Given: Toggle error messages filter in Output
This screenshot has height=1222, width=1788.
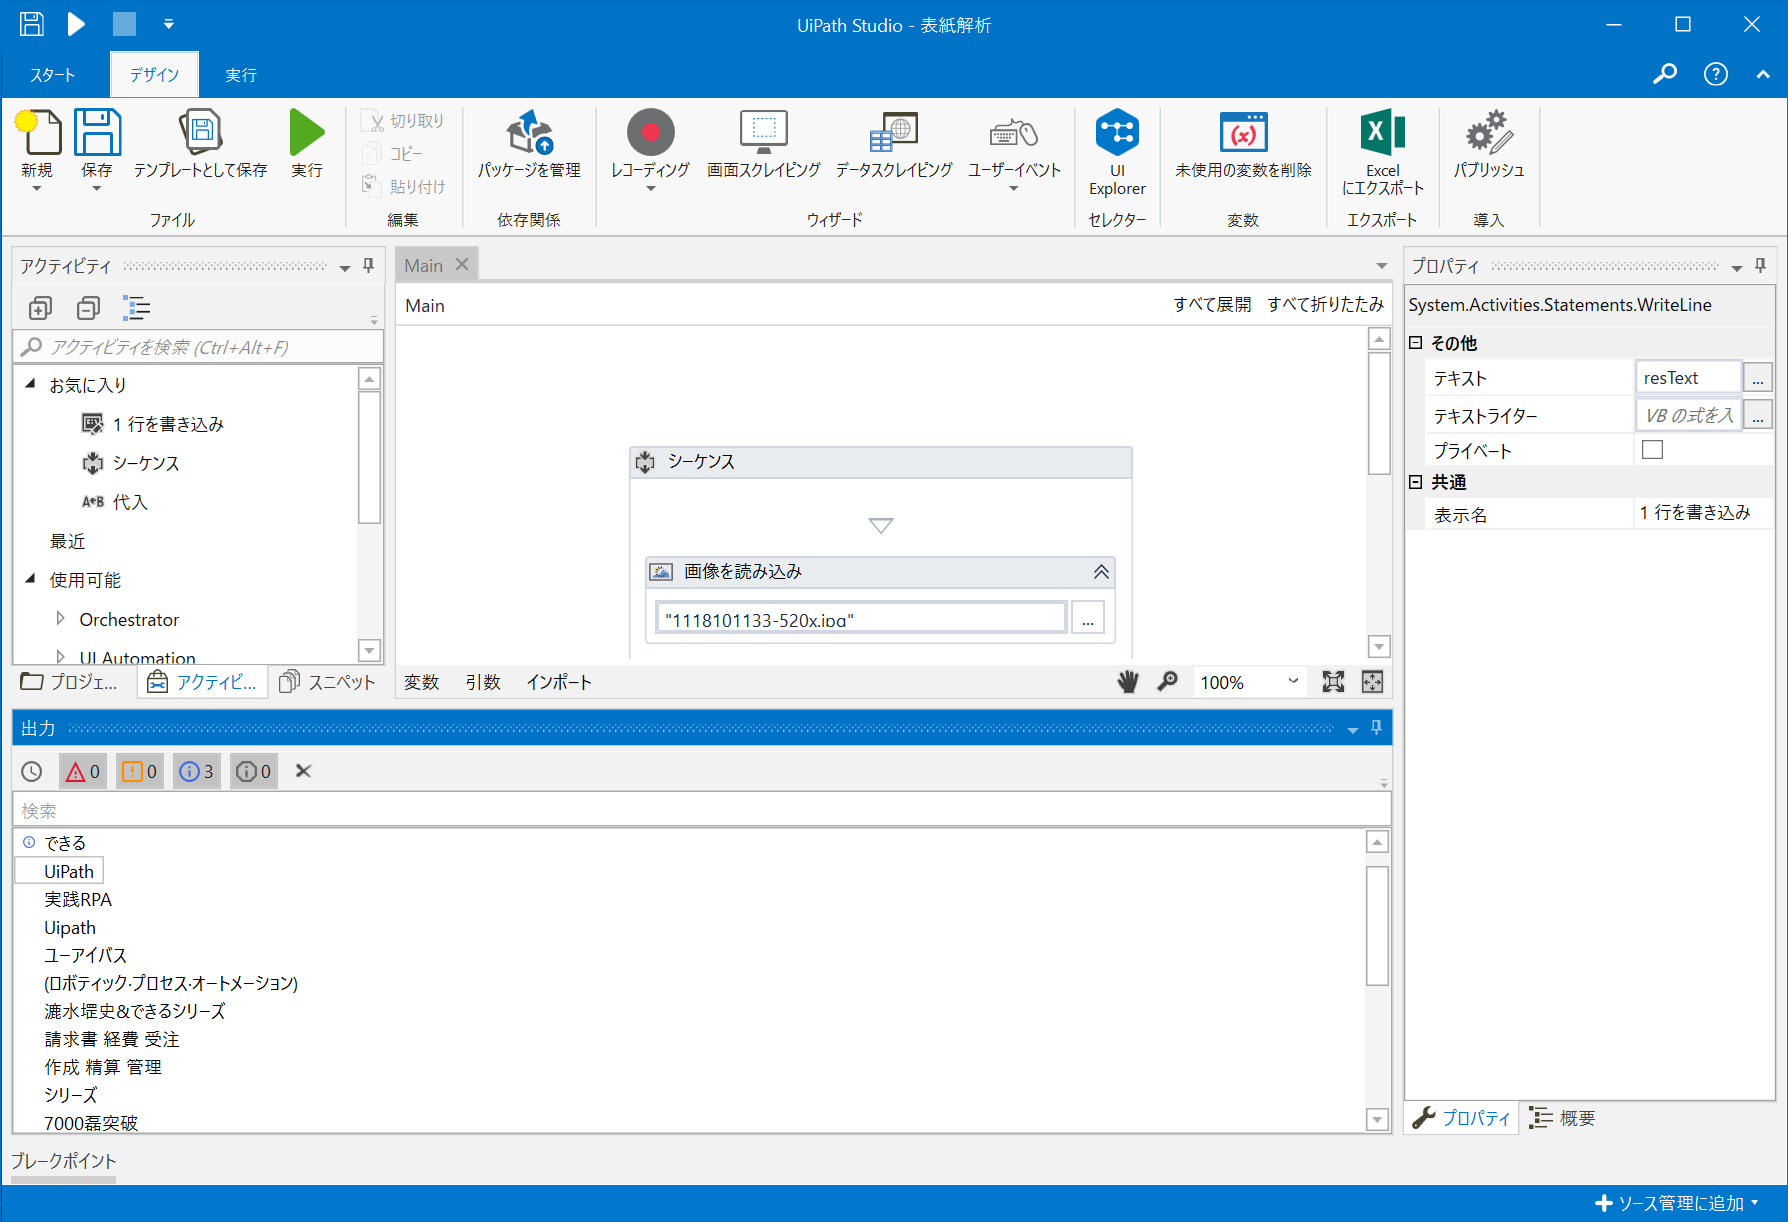Looking at the screenshot, I should pos(82,771).
